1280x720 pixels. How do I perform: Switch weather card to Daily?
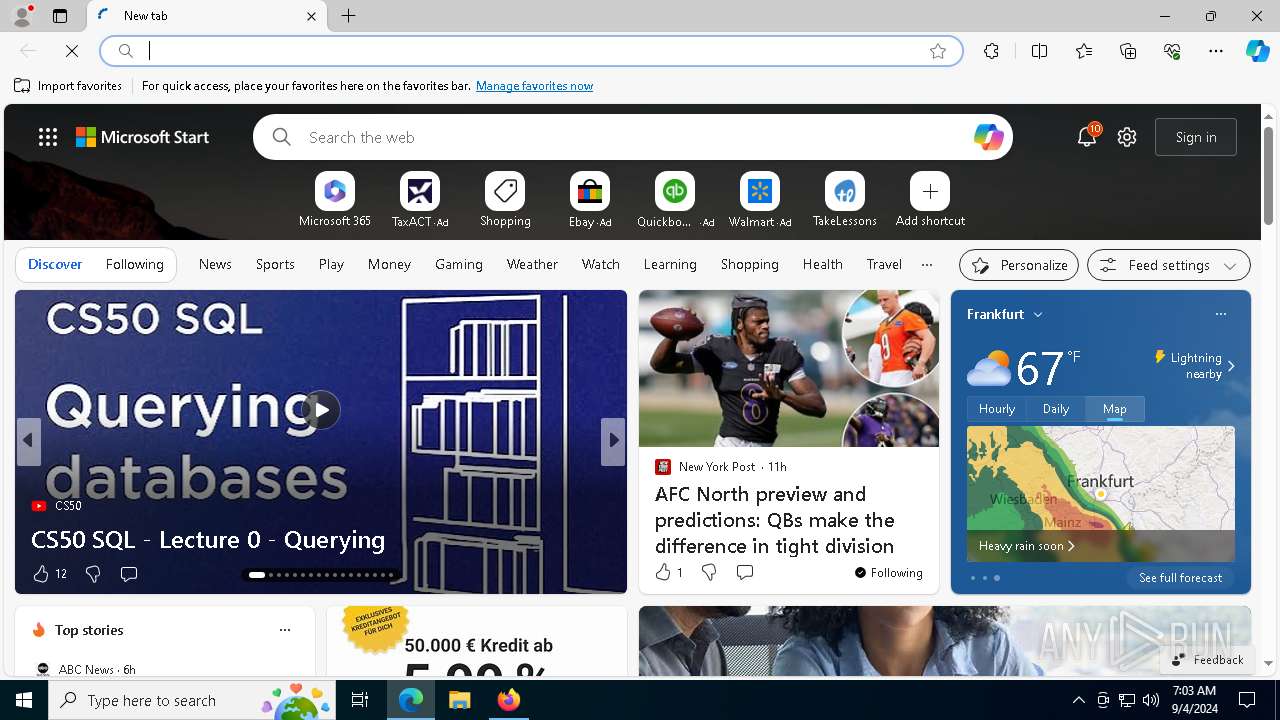click(1056, 409)
